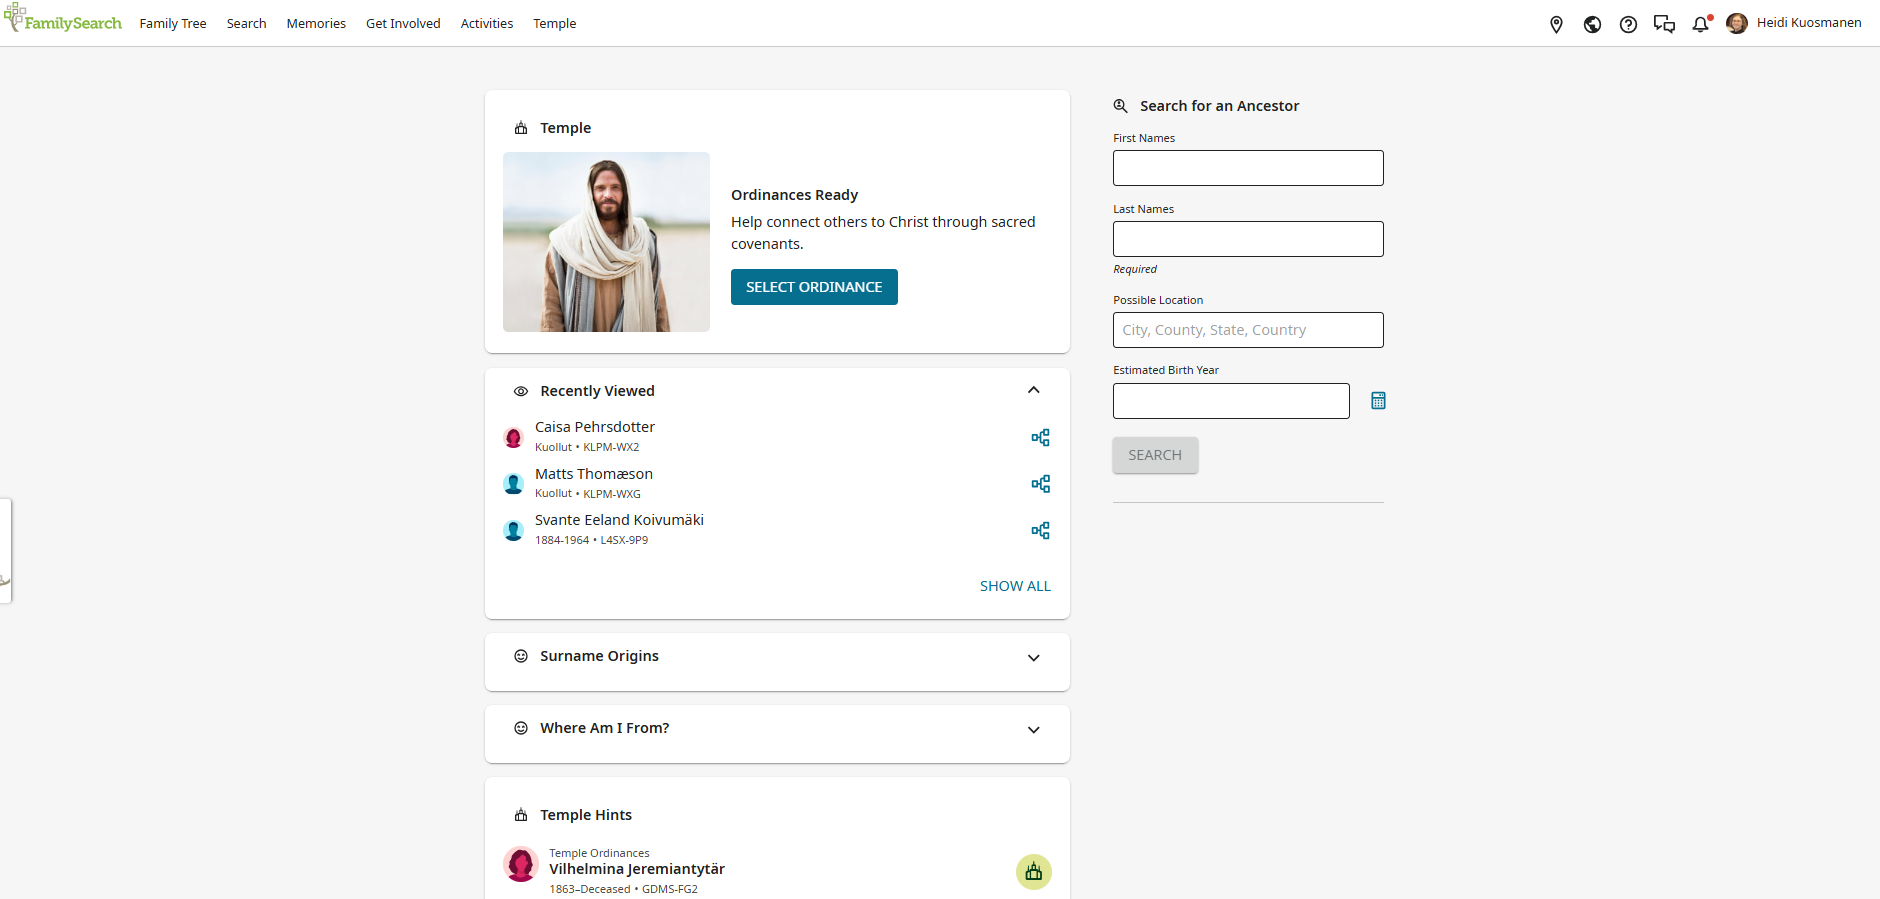Open the Family Tree menu
Viewport: 1880px width, 899px height.
[x=173, y=24]
